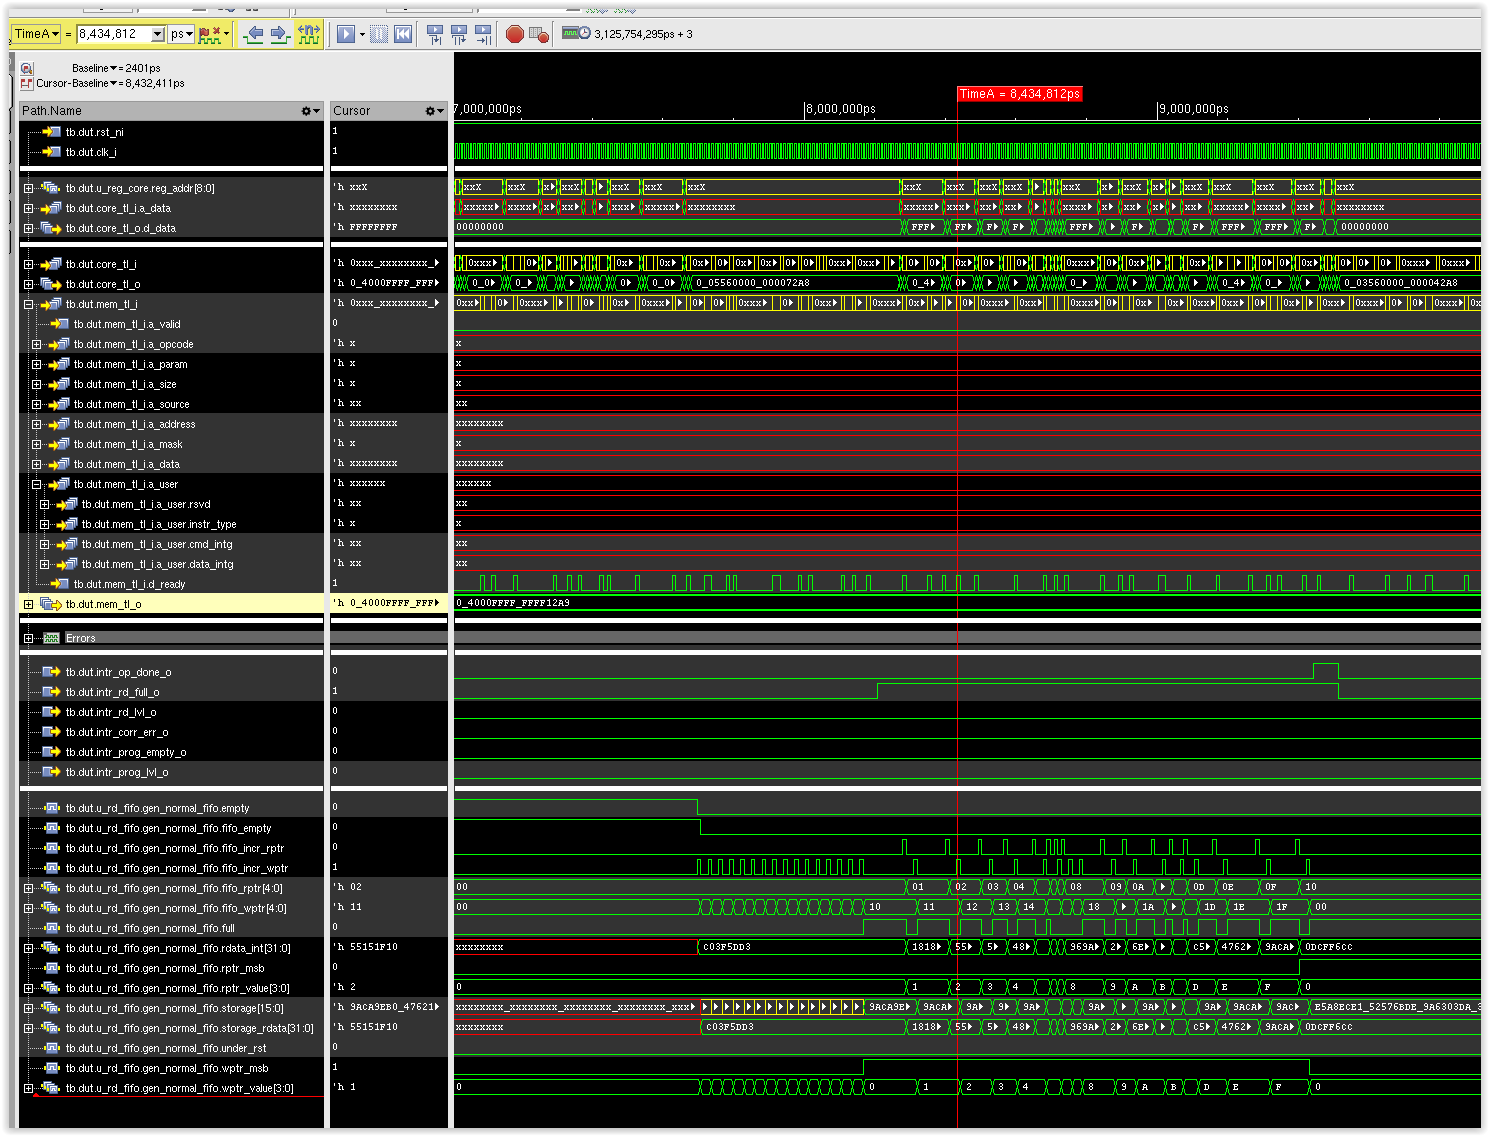1489x1136 pixels.
Task: Open the TimeA cursor dropdown
Action: pyautogui.click(x=54, y=33)
